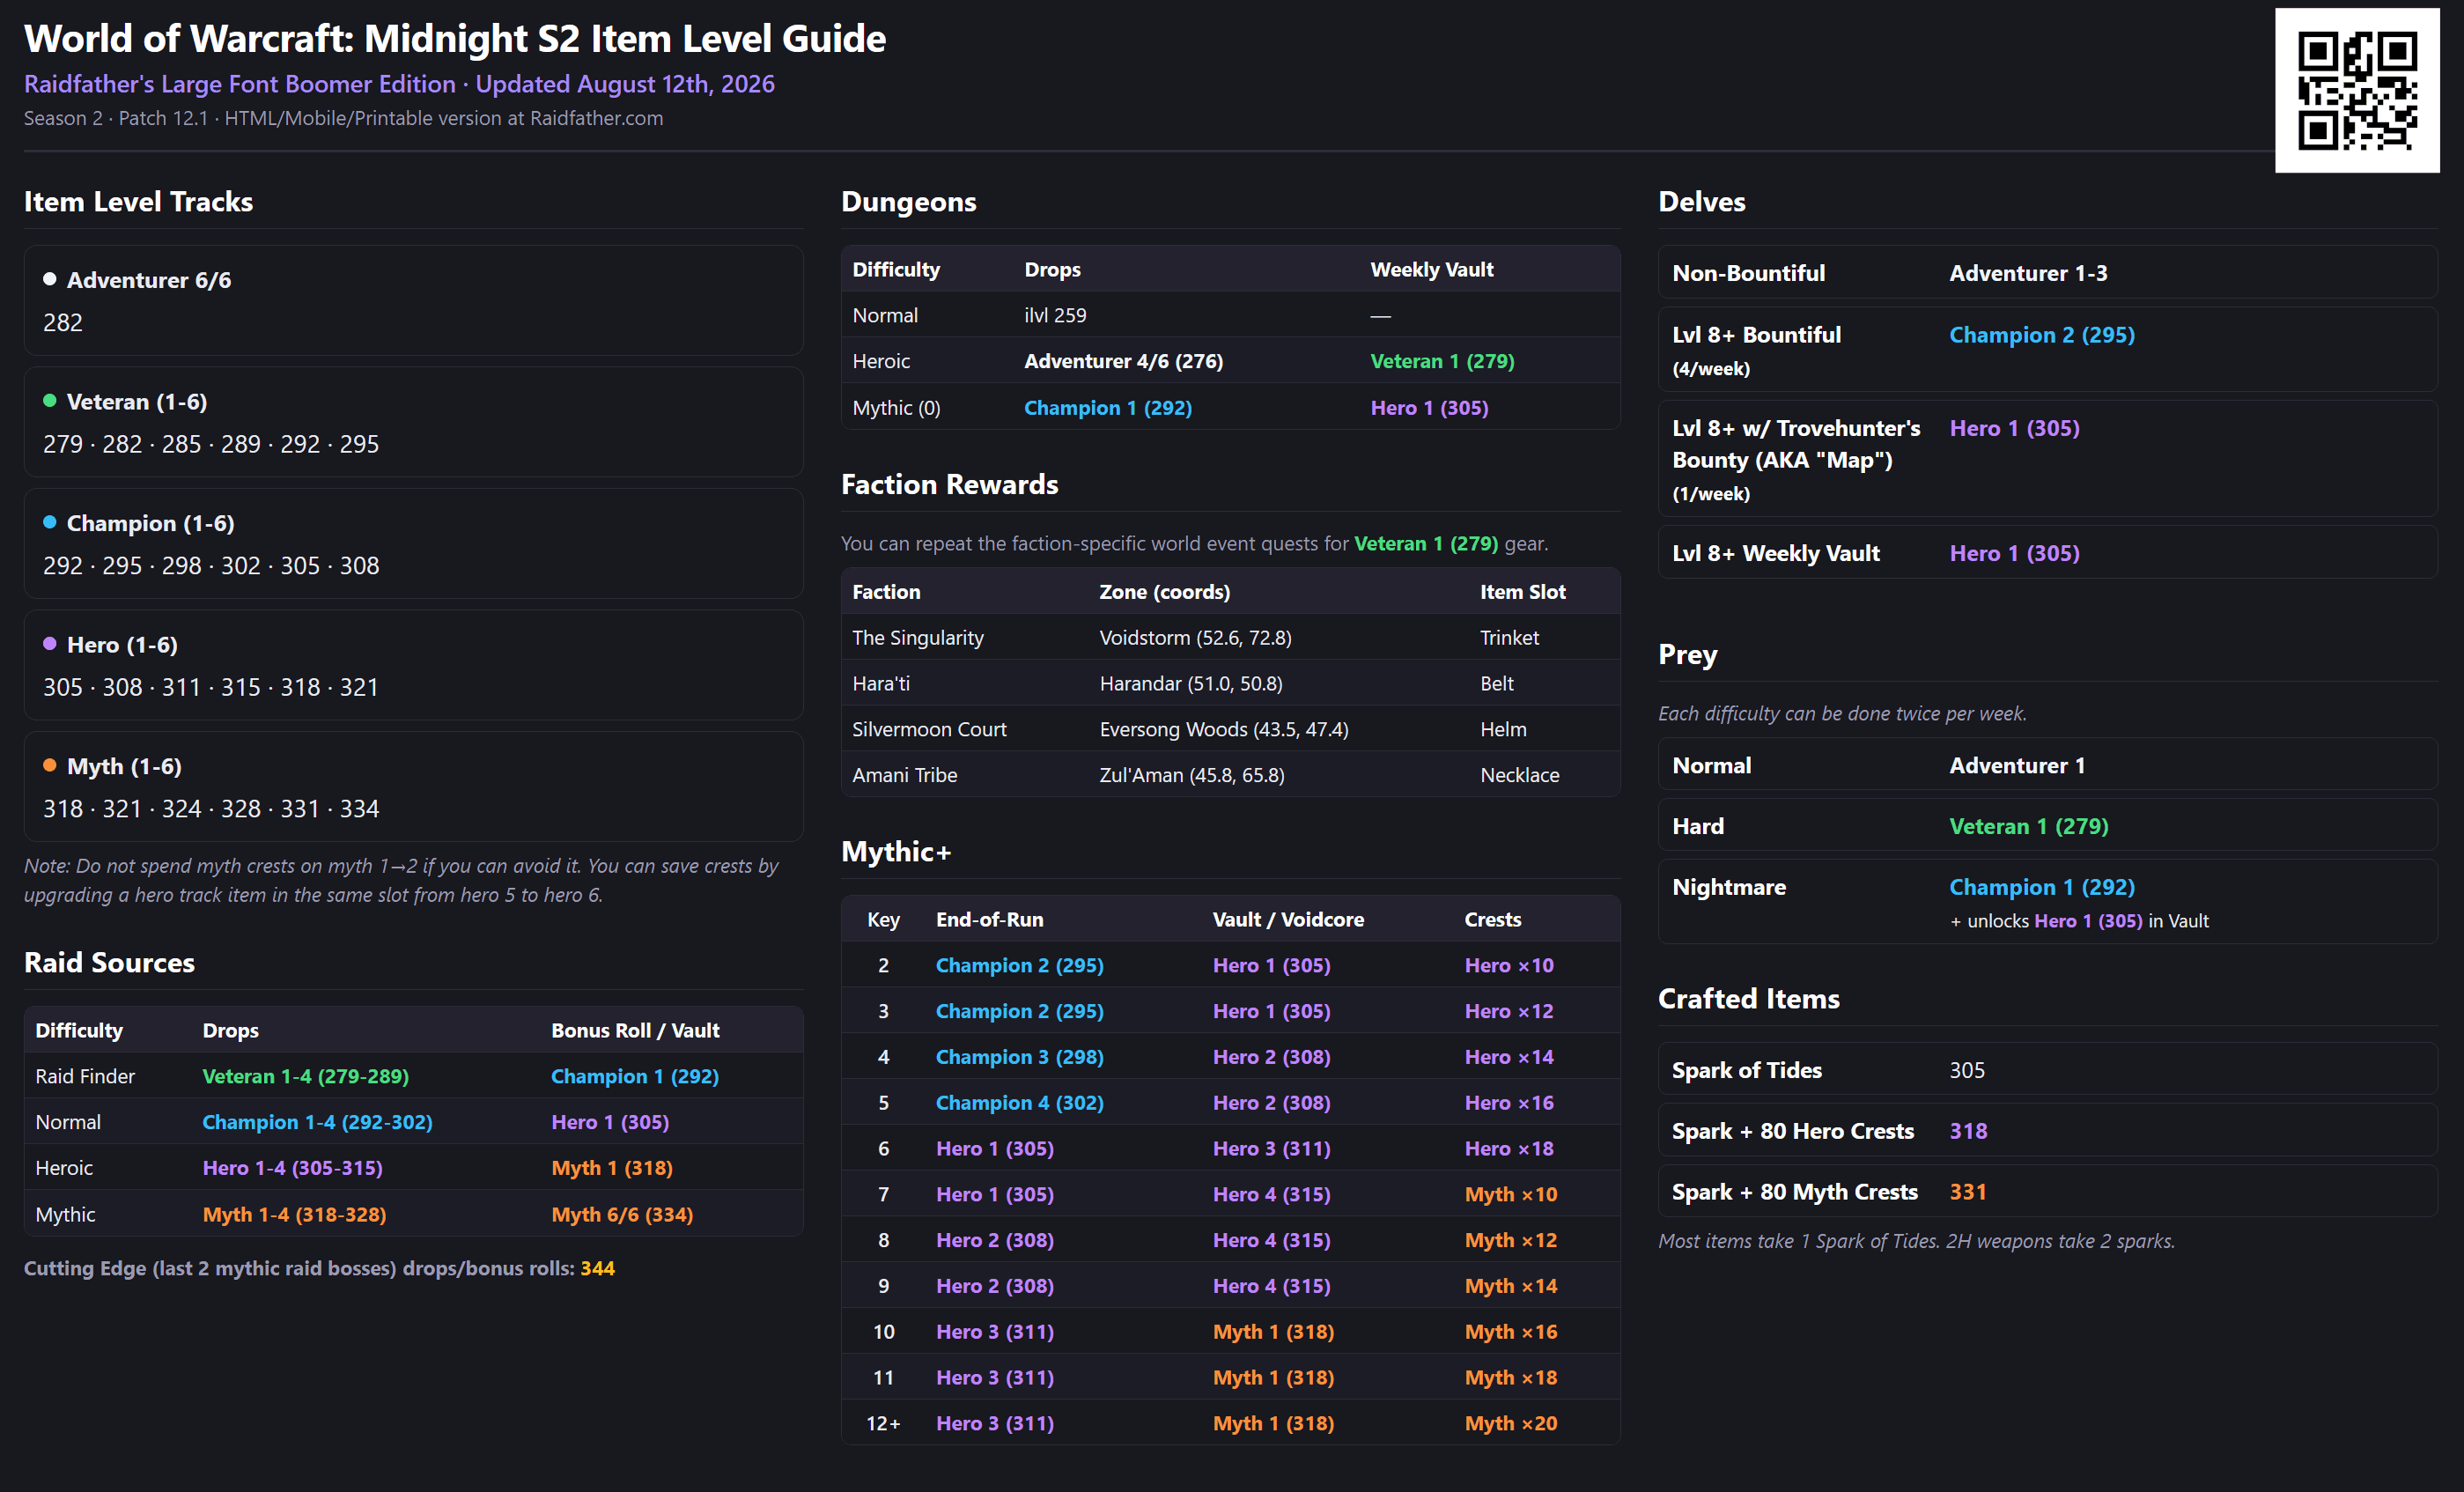2464x1492 pixels.
Task: Click the blue Champion track dot
Action: tap(49, 522)
